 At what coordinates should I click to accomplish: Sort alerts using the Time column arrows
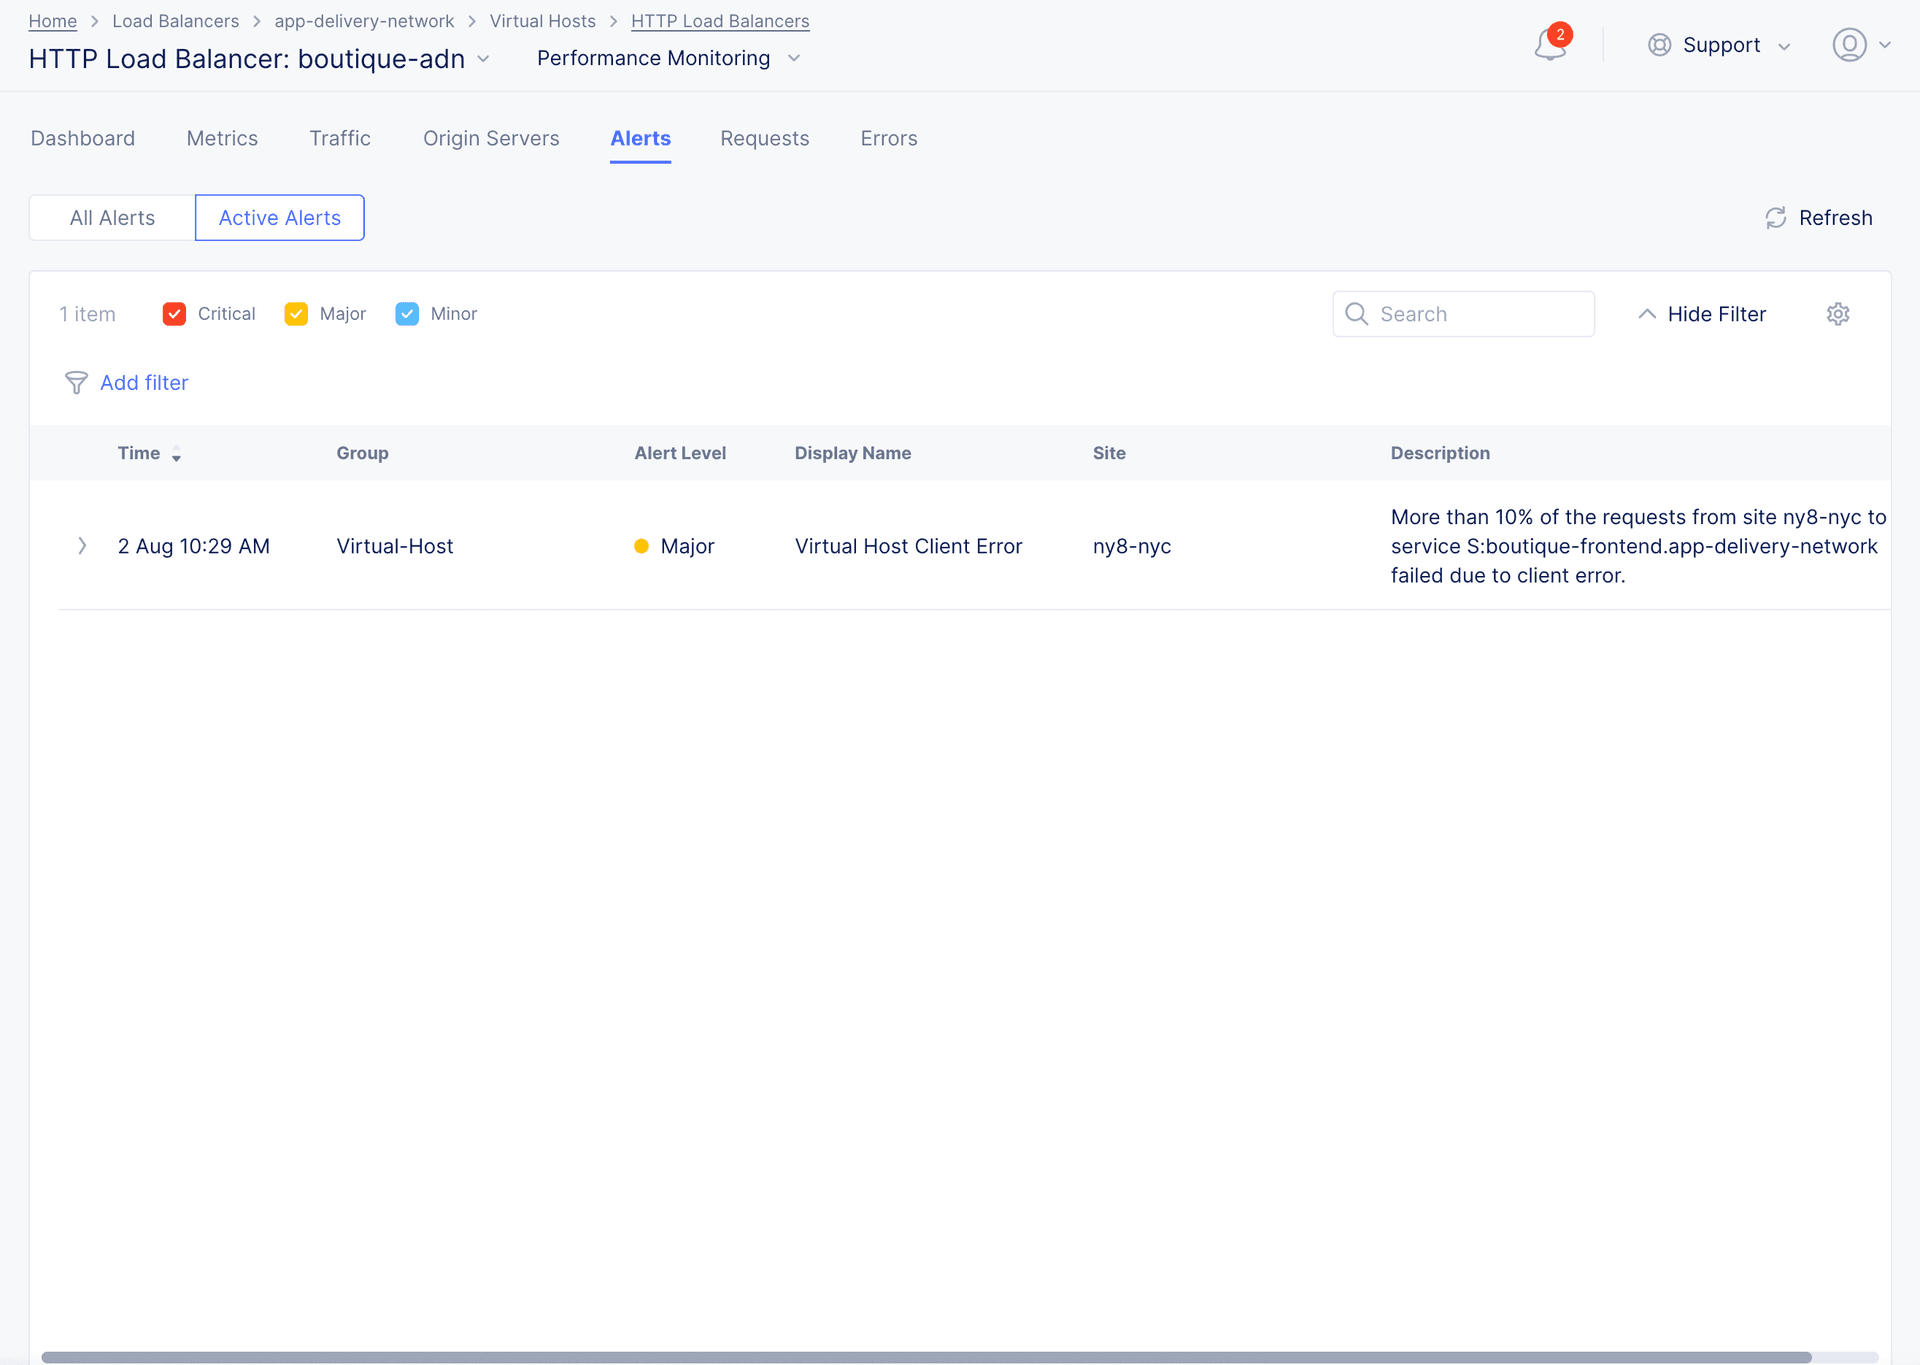pos(177,455)
